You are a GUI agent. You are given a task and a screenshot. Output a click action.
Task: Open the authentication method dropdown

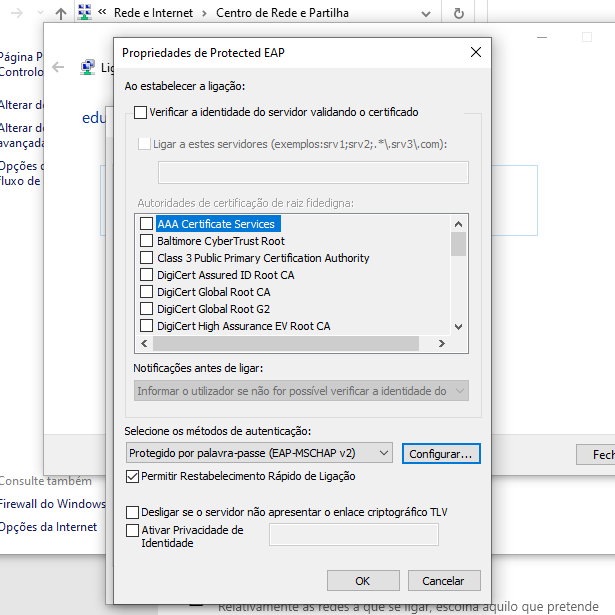(259, 453)
